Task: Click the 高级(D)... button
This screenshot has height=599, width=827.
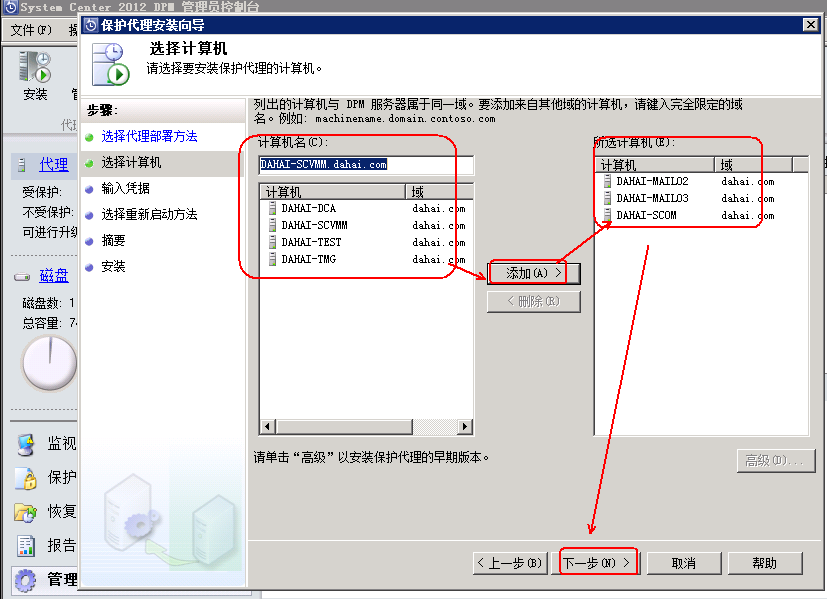Action: pyautogui.click(x=776, y=461)
